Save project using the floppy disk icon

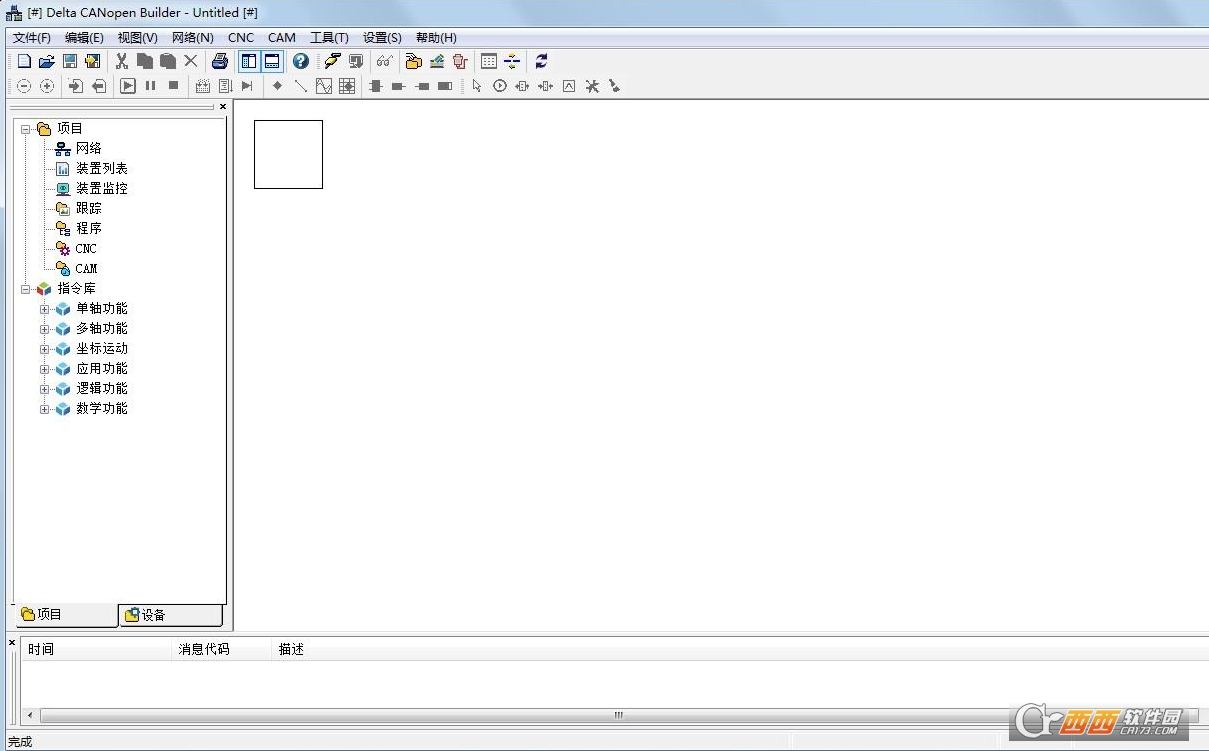[70, 62]
